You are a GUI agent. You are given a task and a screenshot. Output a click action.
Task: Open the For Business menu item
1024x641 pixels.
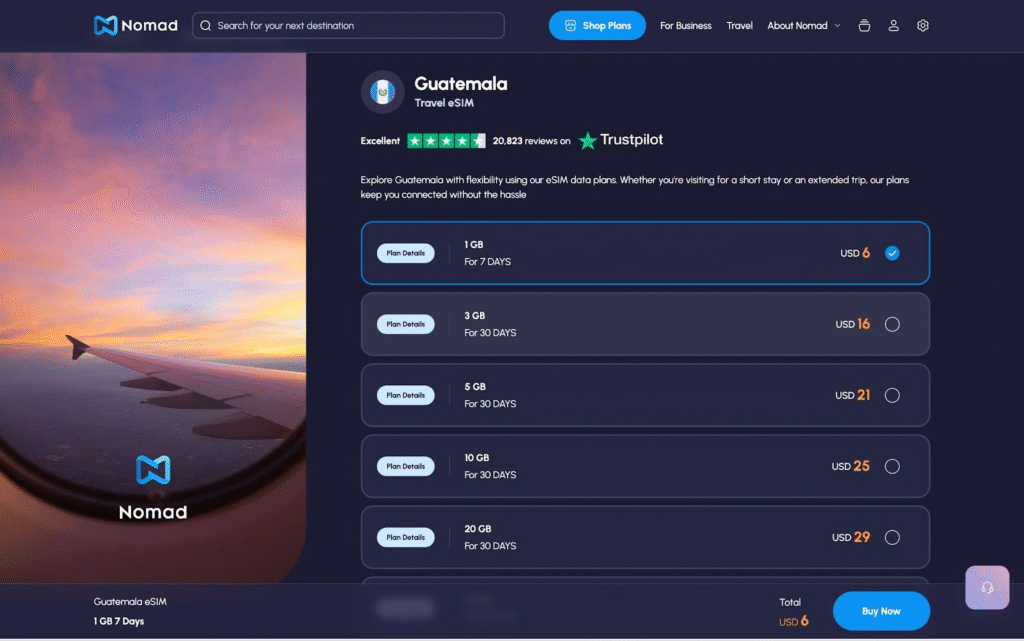point(686,25)
